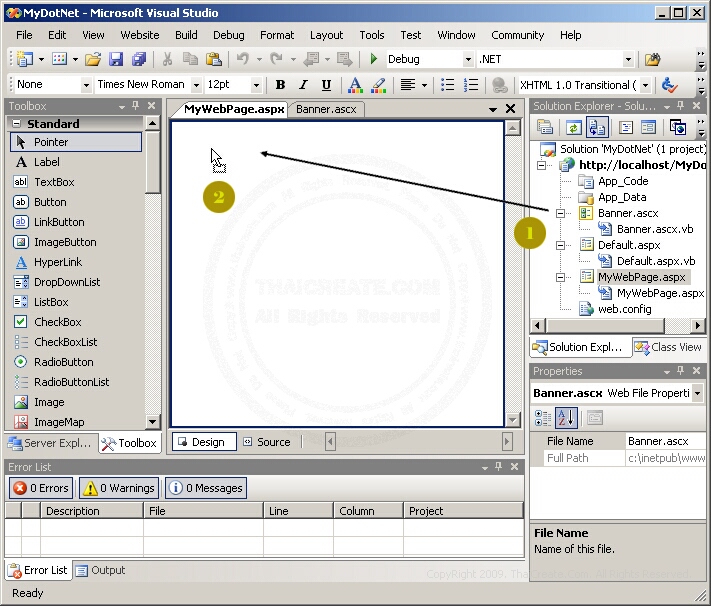Click the Cut scissors icon
The height and width of the screenshot is (606, 711).
tap(167, 59)
